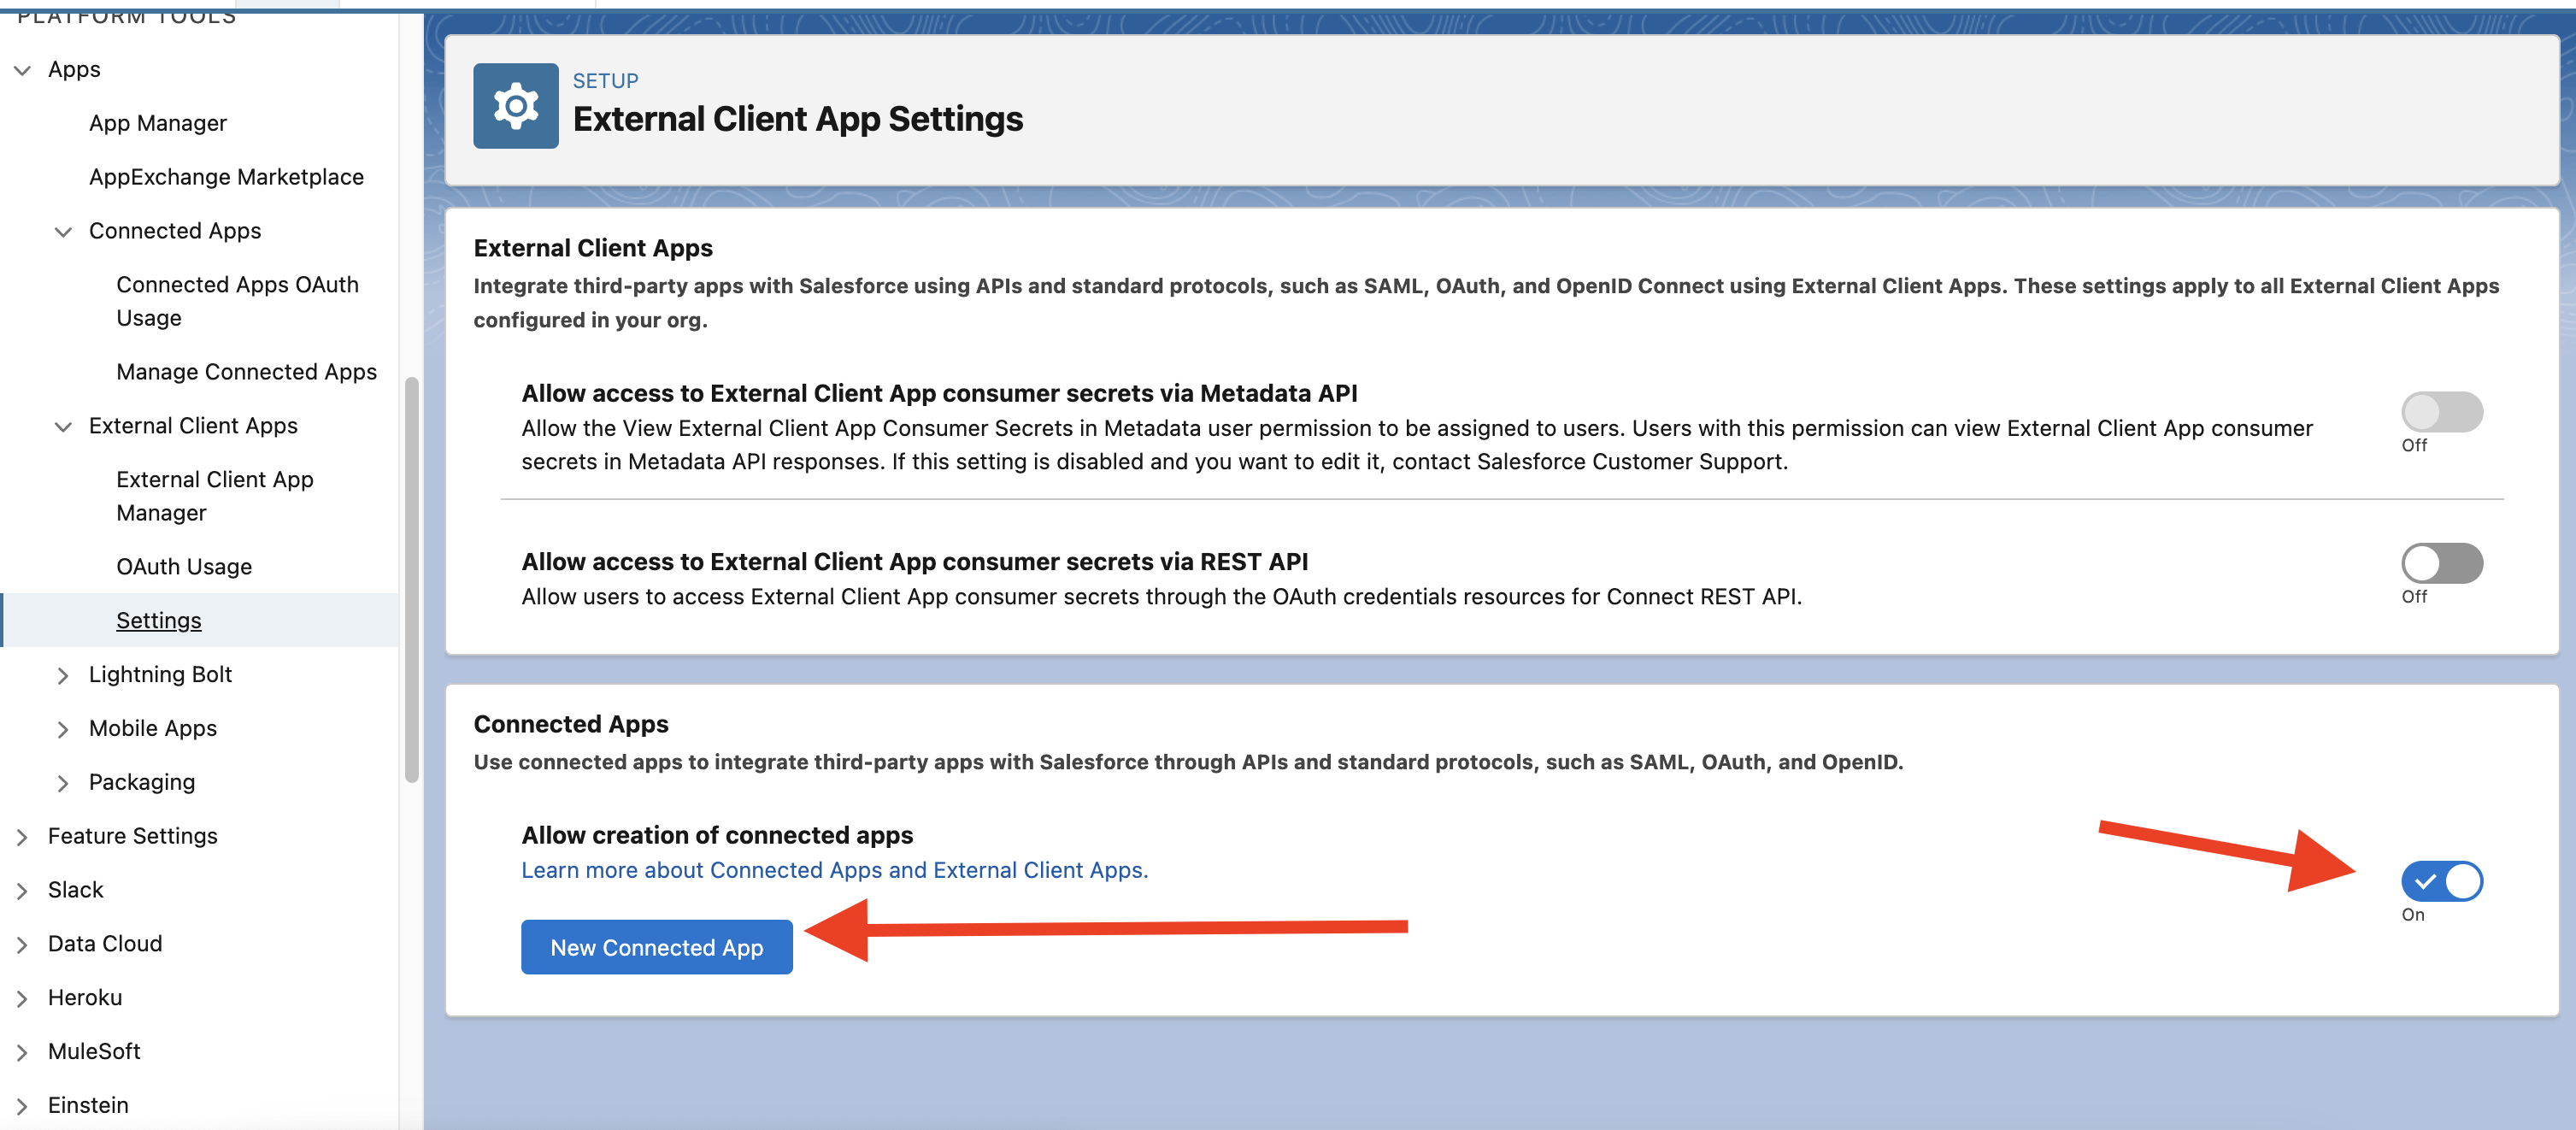Open Connected Apps OAuth Usage page

point(237,301)
